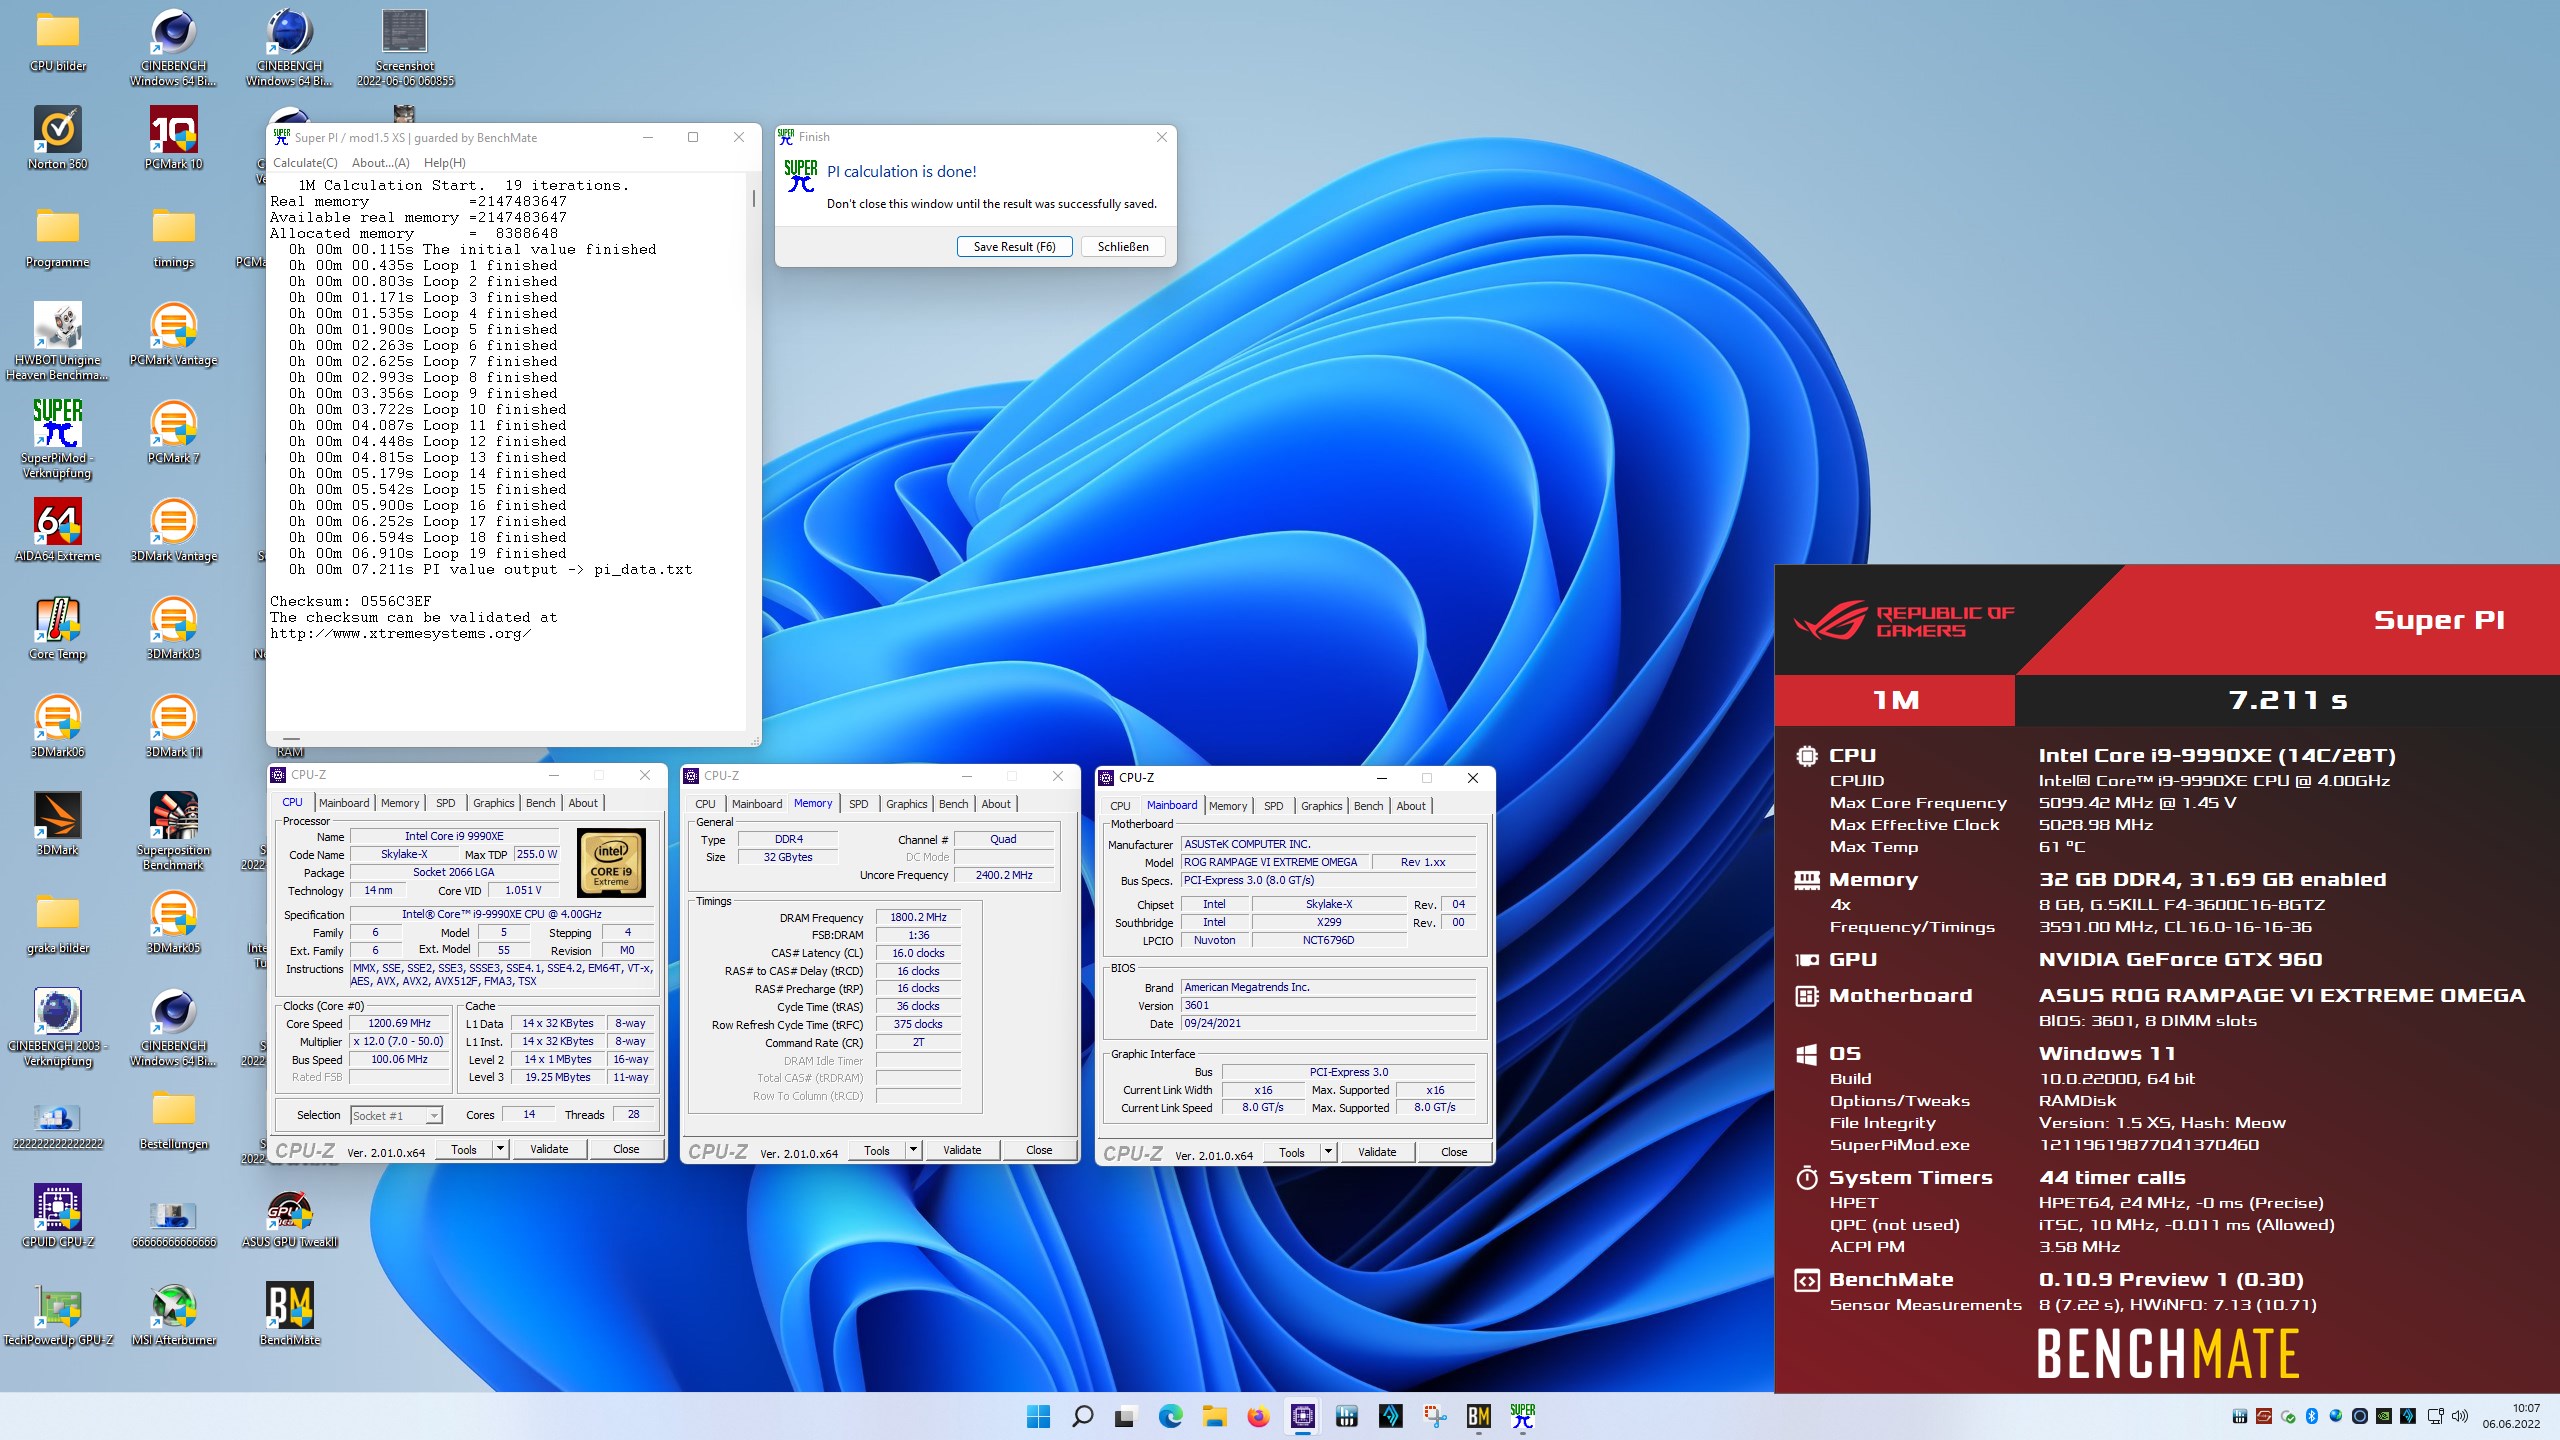Viewport: 2560px width, 1440px height.
Task: Open CINEBENCH 2003 Verknüpfung desktop icon
Action: [58, 1027]
